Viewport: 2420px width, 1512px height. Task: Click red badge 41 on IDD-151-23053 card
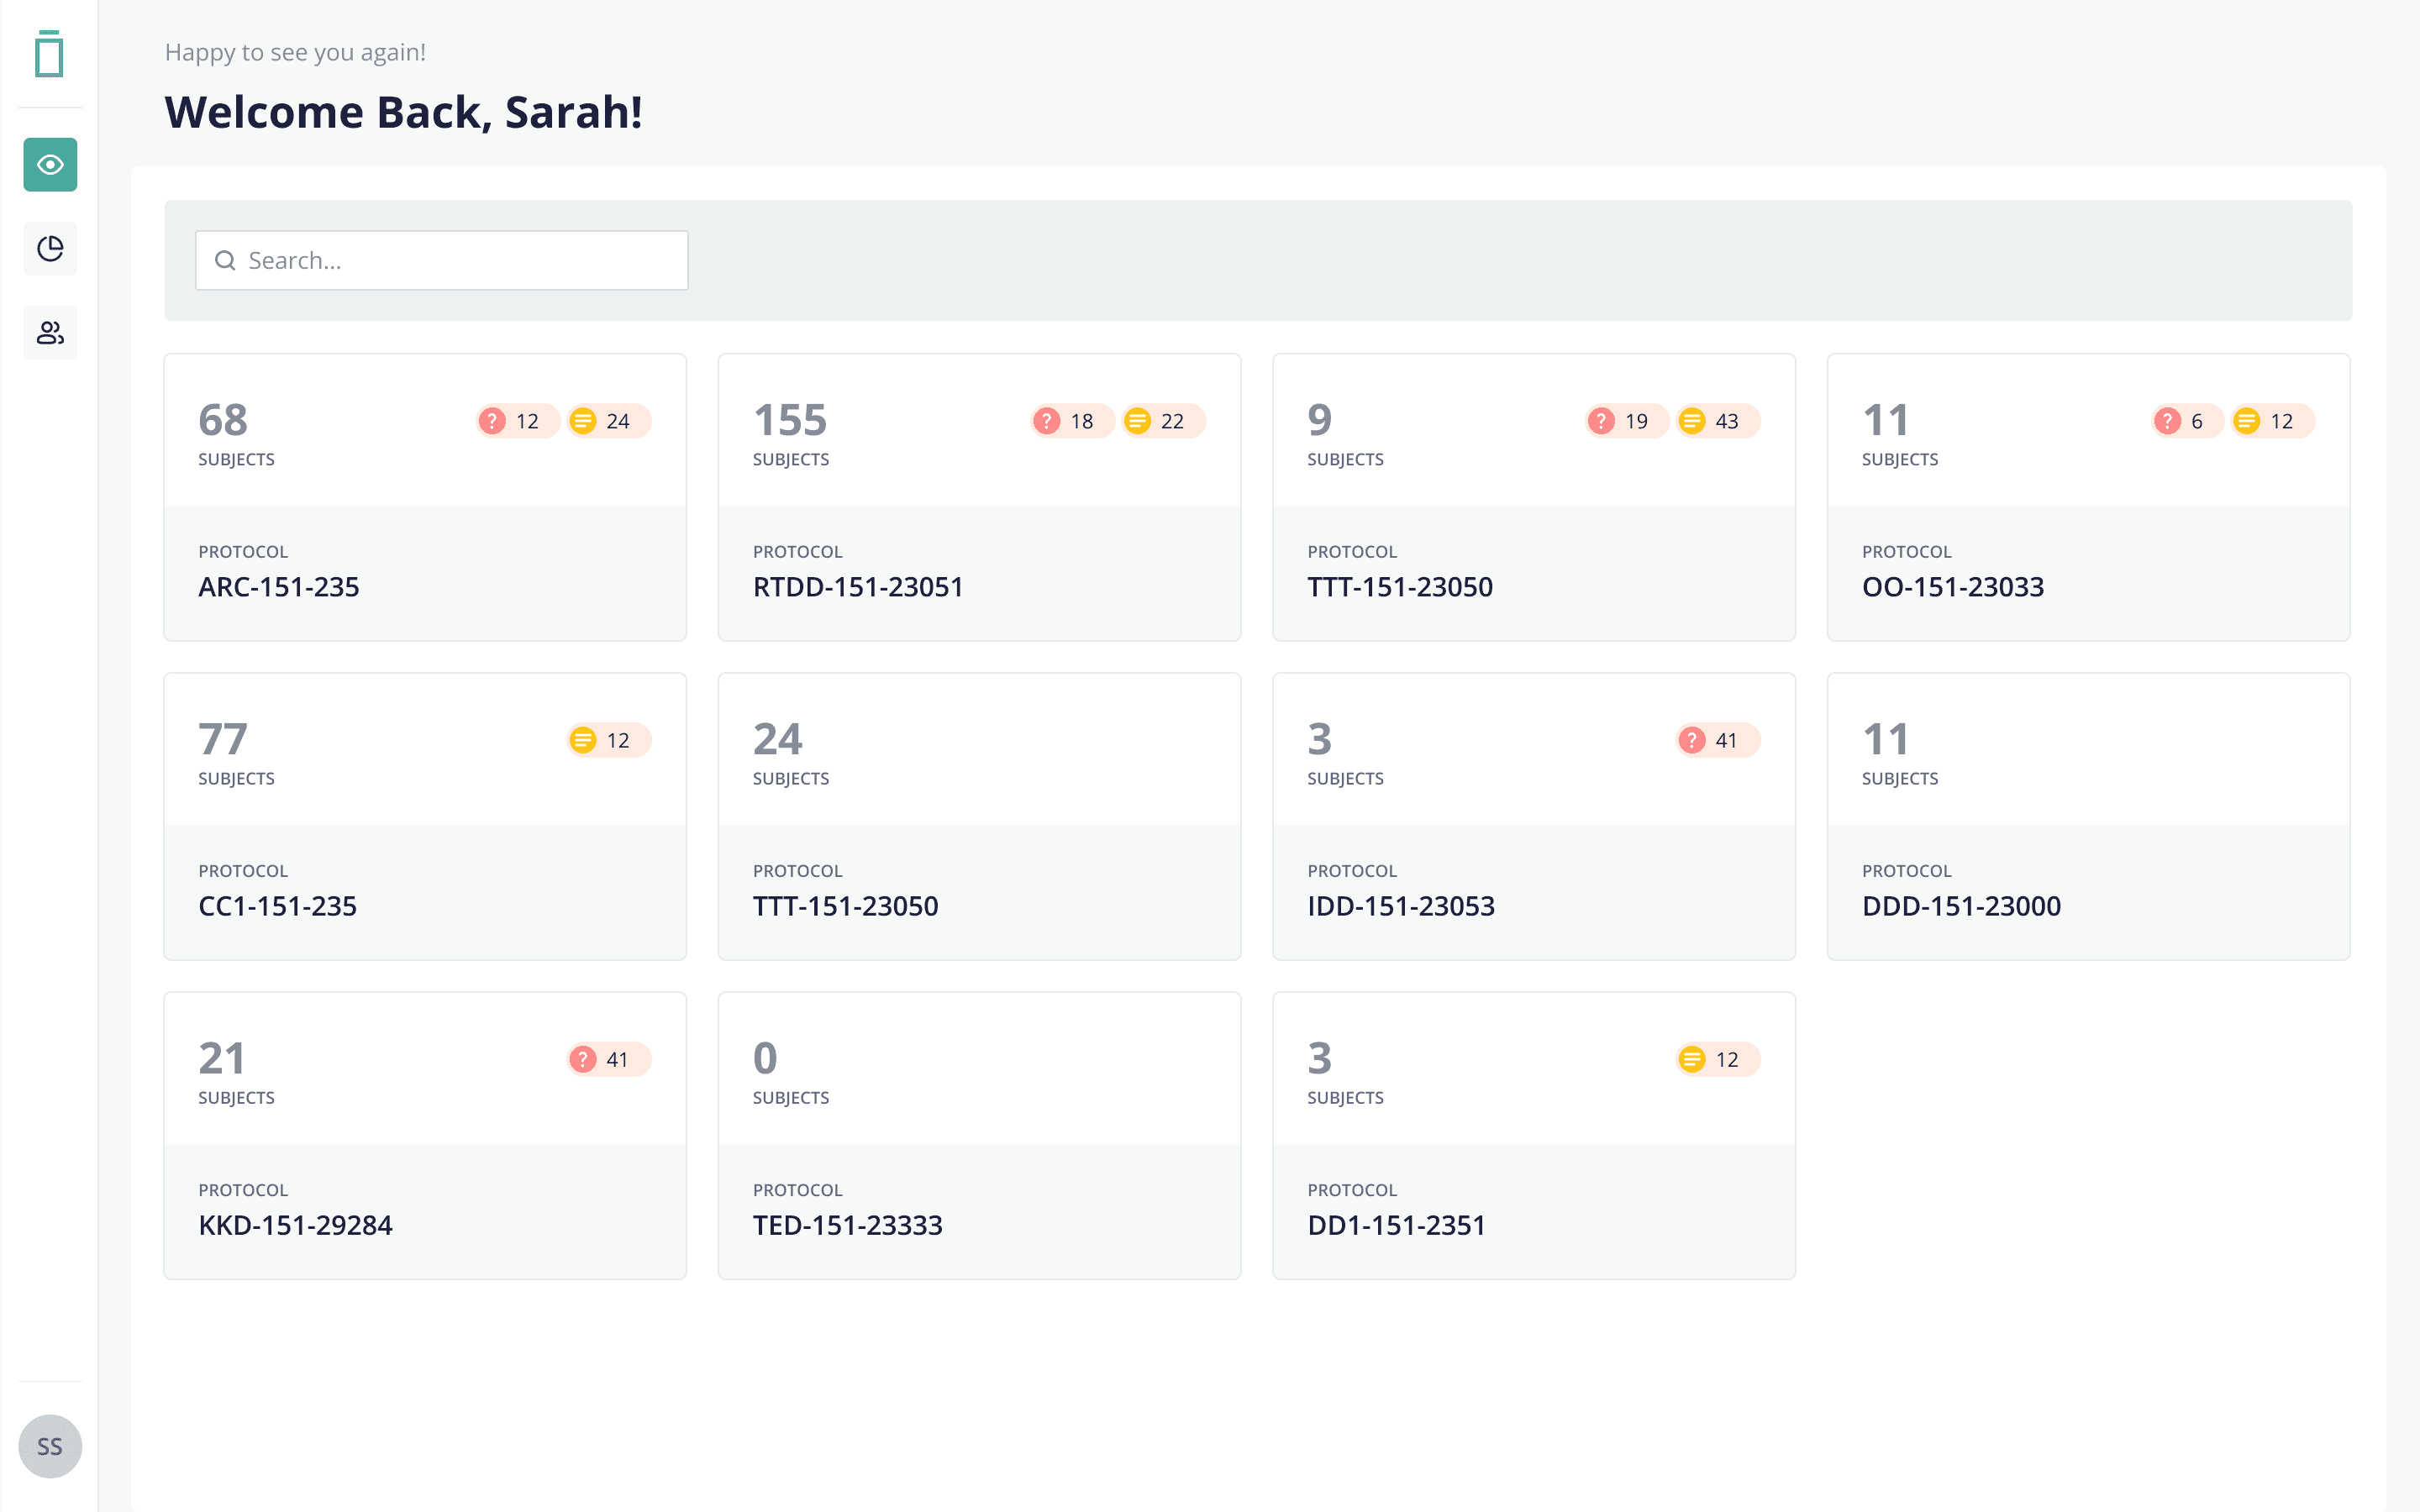pos(1716,740)
